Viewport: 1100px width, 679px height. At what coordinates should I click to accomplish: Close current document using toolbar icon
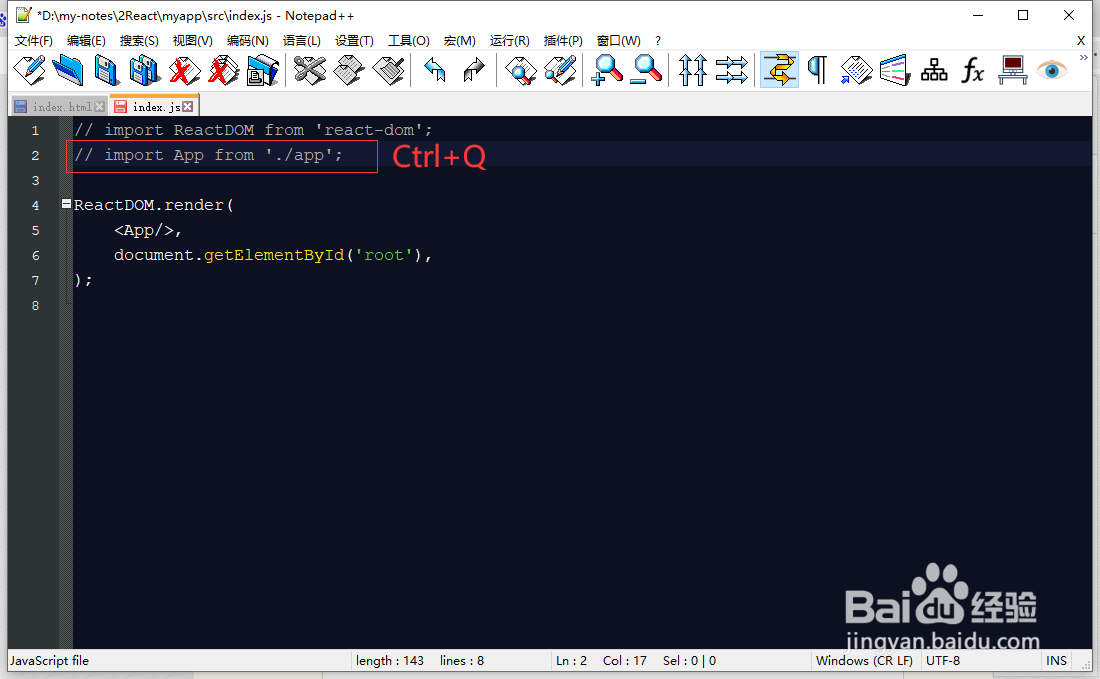[184, 70]
